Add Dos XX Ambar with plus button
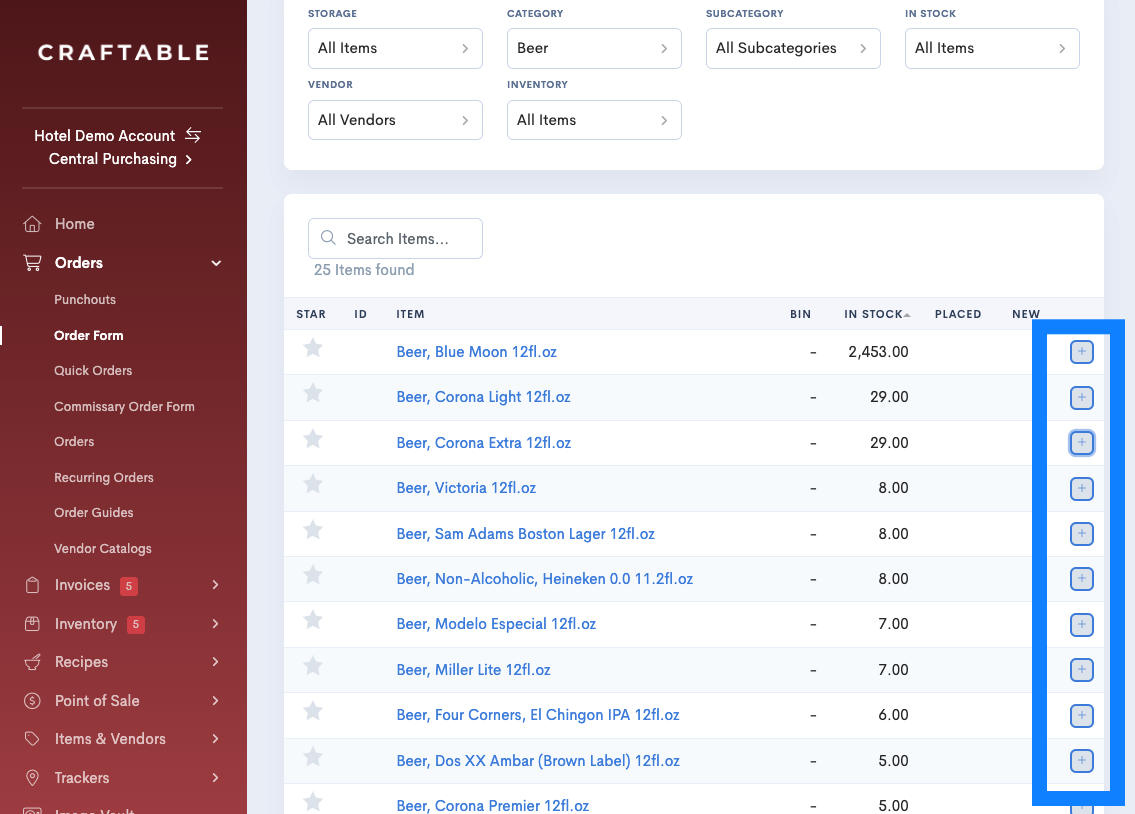Screen dimensions: 1135x814 click(x=1081, y=760)
